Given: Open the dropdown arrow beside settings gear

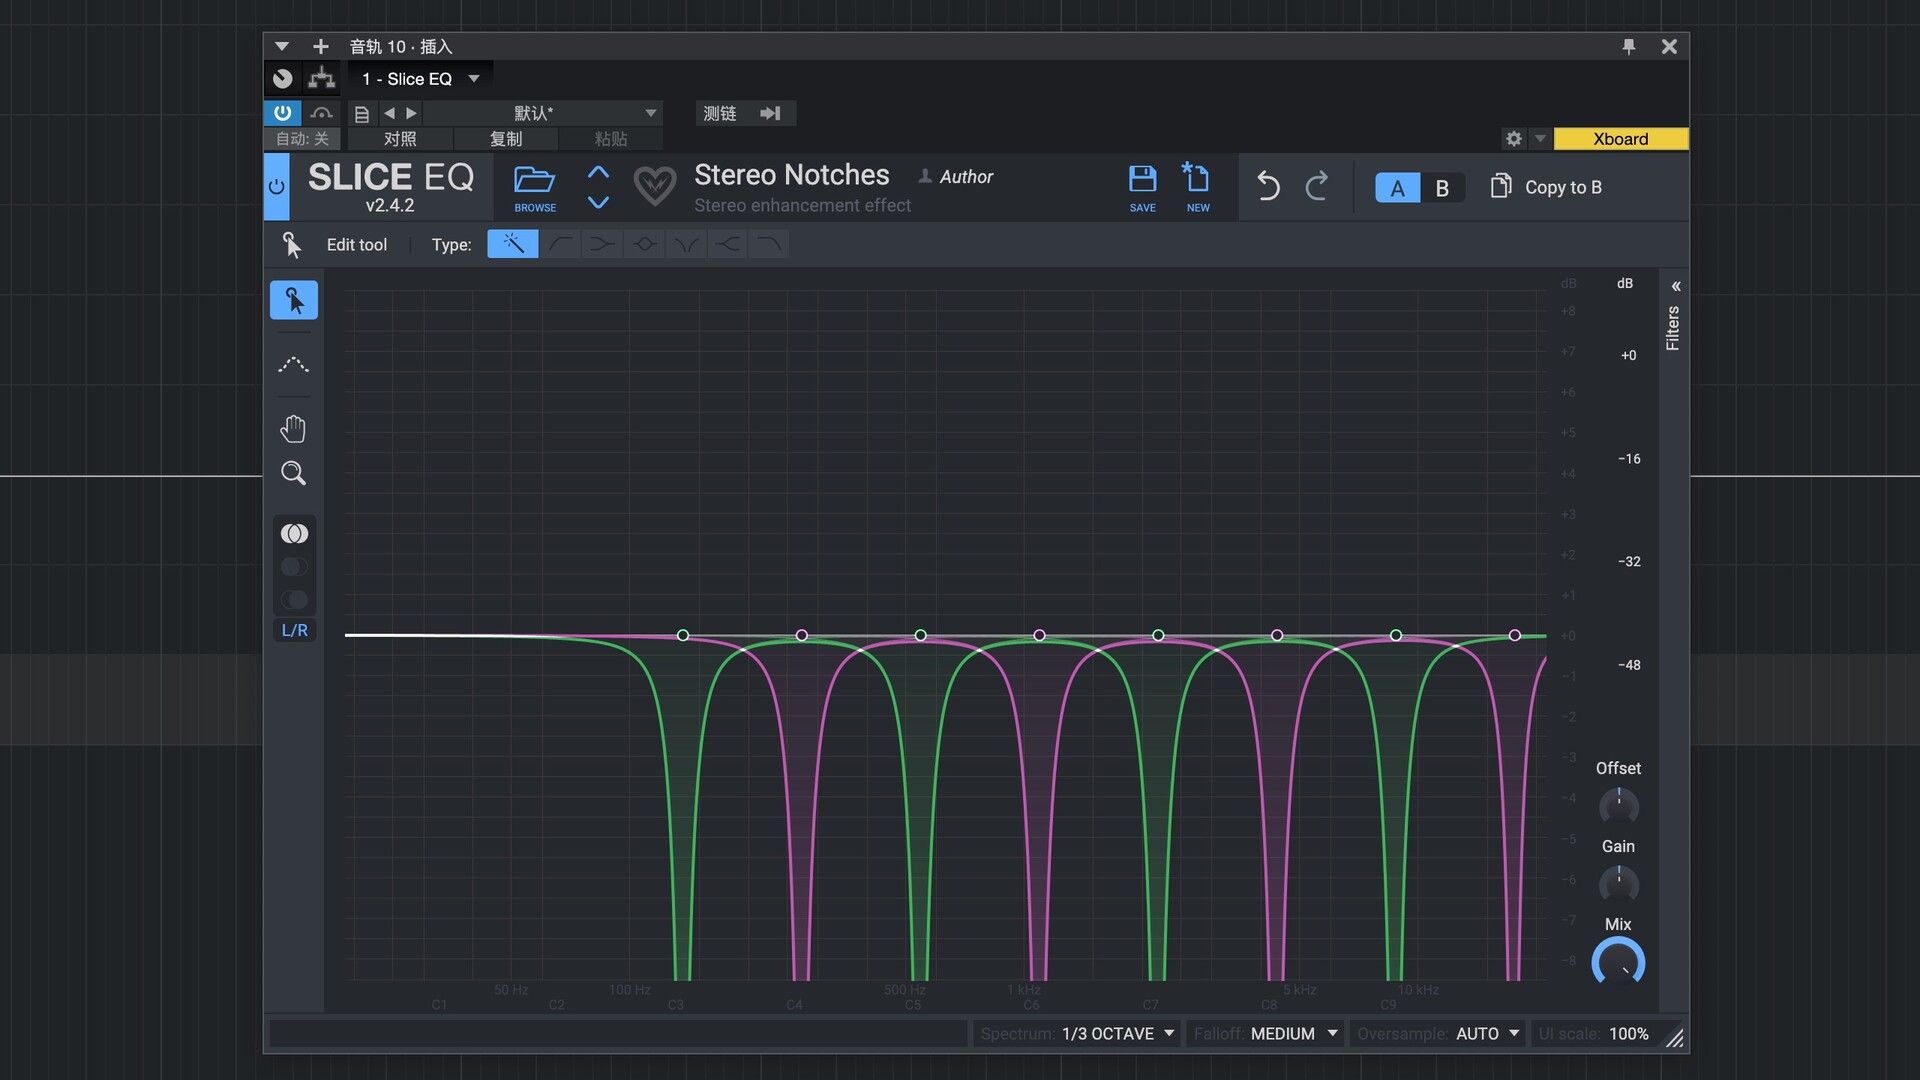Looking at the screenshot, I should pyautogui.click(x=1540, y=139).
